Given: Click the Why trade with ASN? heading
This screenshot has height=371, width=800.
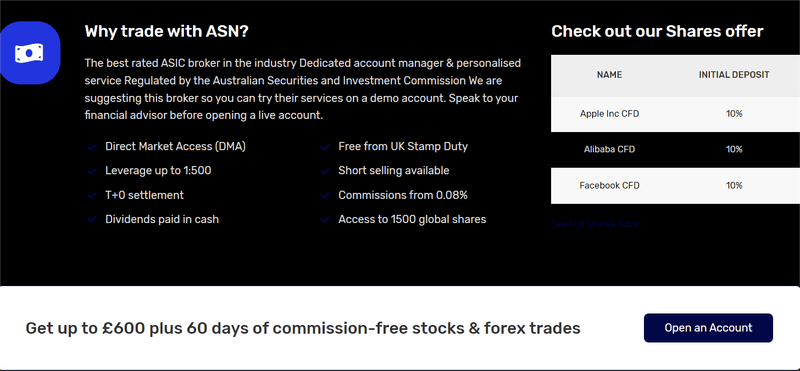Looking at the screenshot, I should 166,32.
